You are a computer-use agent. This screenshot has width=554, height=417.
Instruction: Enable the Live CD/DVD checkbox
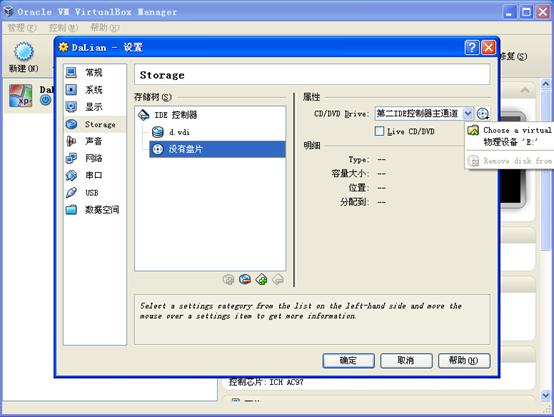point(379,131)
